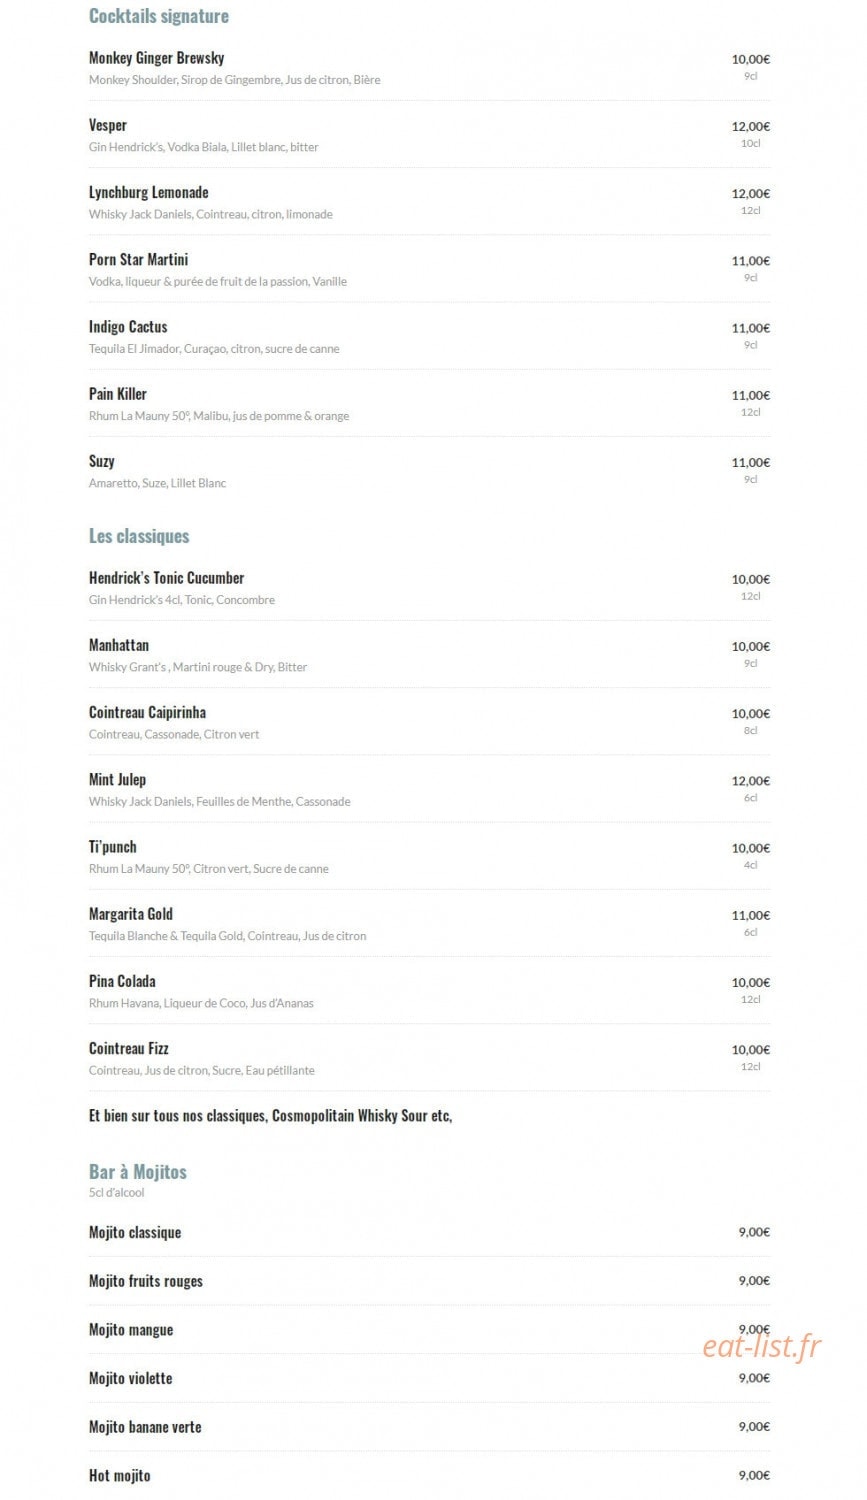Click the Mint Julep 12,00€ price
Image resolution: width=867 pixels, height=1500 pixels.
click(x=751, y=781)
